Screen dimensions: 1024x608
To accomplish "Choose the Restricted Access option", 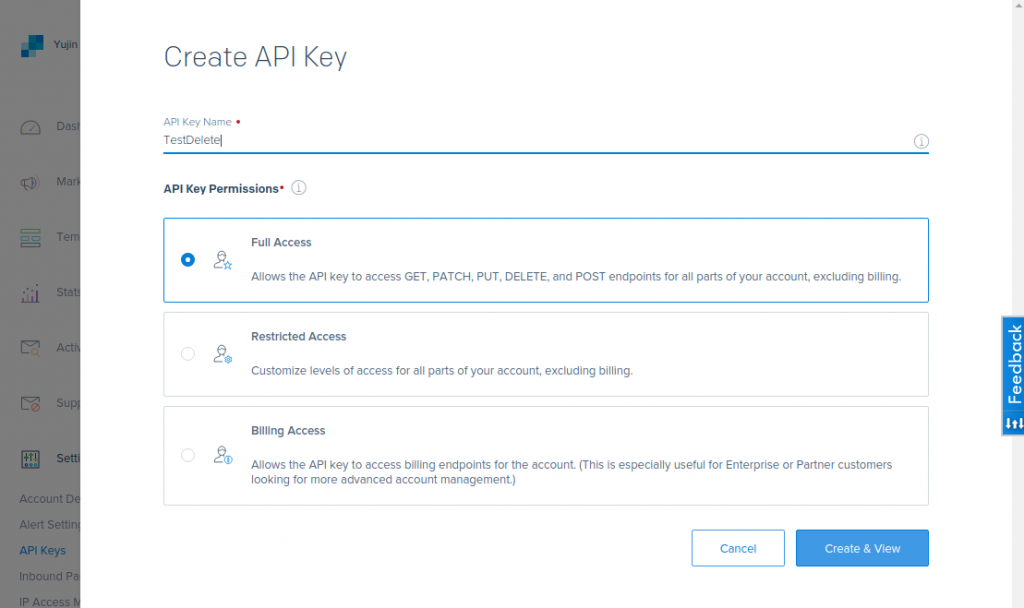I will coord(187,354).
